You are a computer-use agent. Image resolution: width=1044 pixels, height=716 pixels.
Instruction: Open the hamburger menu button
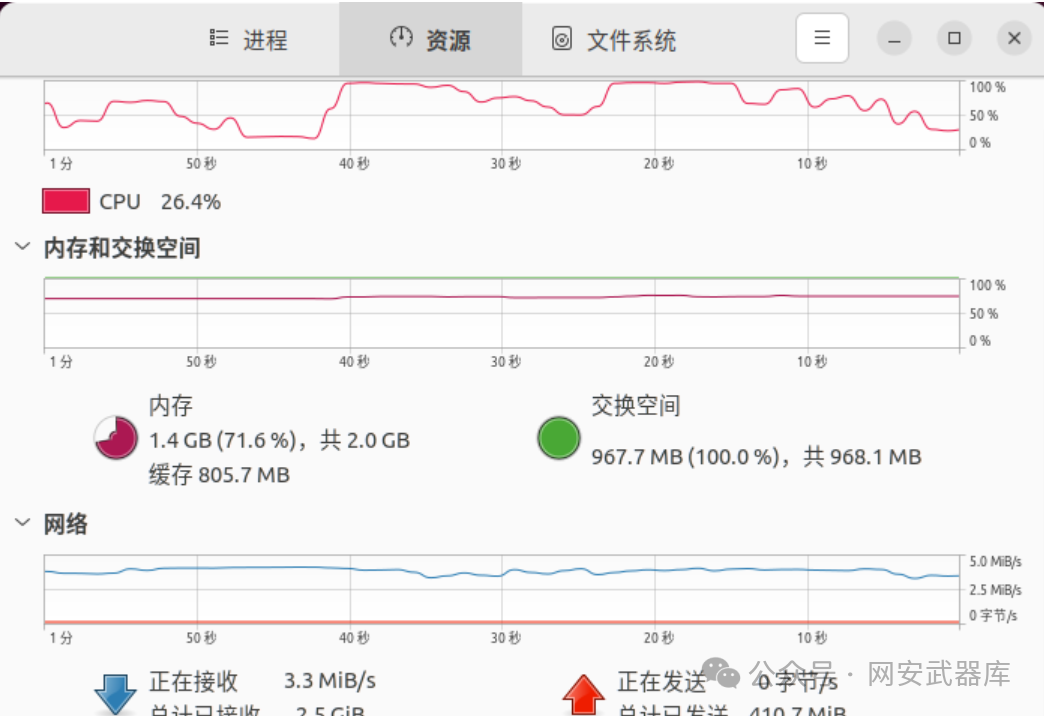pyautogui.click(x=822, y=38)
